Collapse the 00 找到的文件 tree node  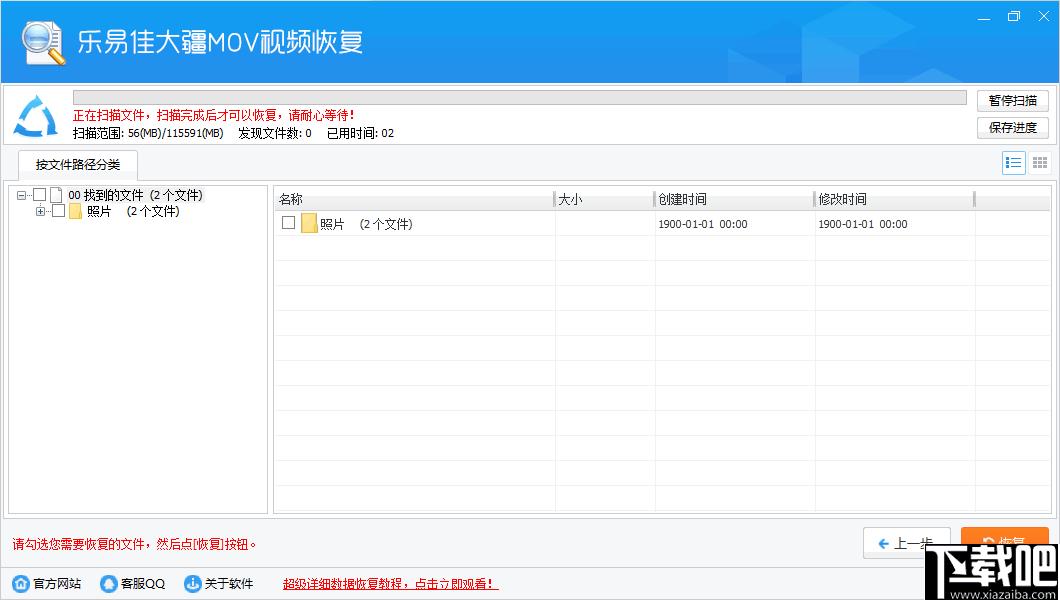22,195
